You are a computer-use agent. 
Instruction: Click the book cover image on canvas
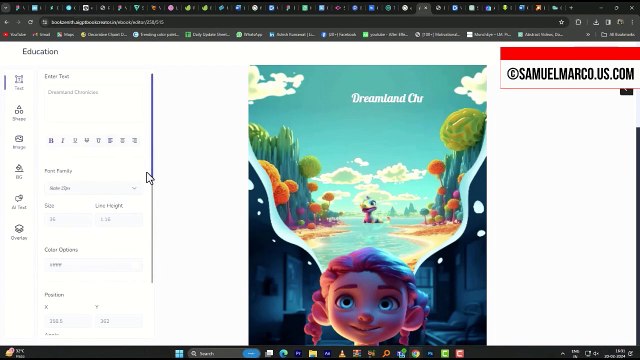[367, 205]
